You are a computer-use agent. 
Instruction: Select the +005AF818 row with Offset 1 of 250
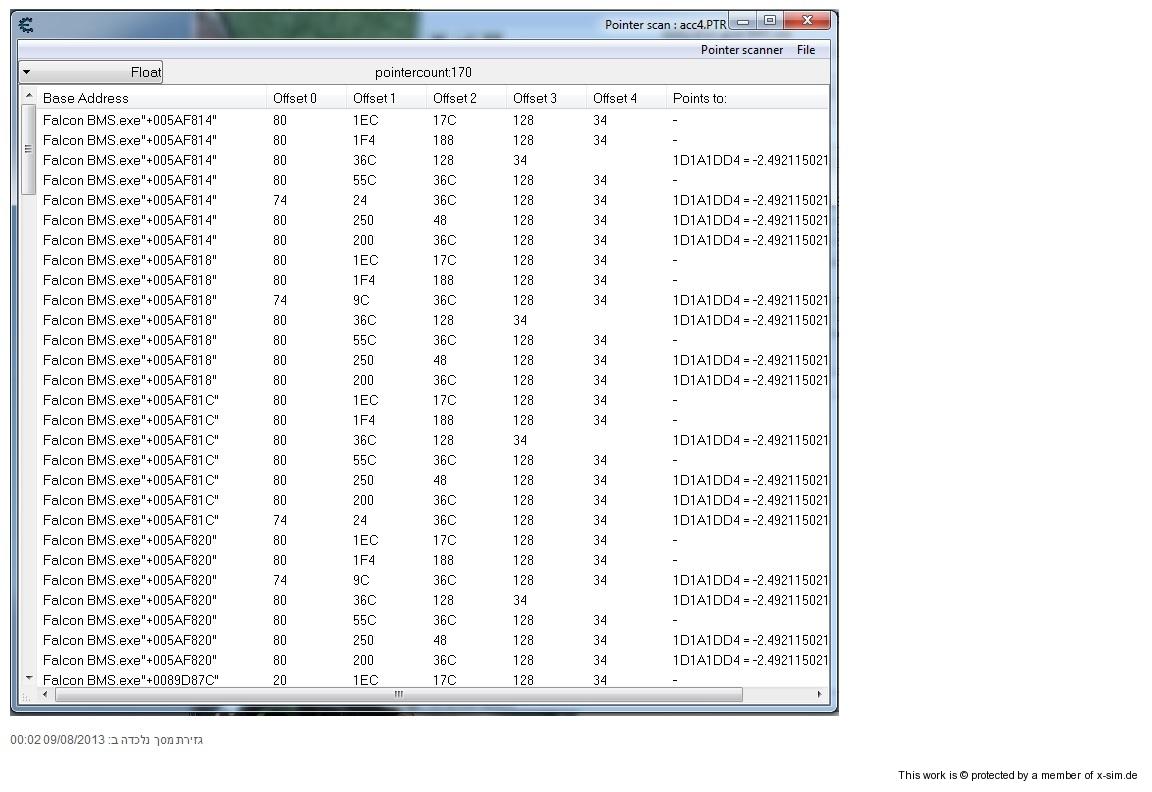tap(130, 360)
